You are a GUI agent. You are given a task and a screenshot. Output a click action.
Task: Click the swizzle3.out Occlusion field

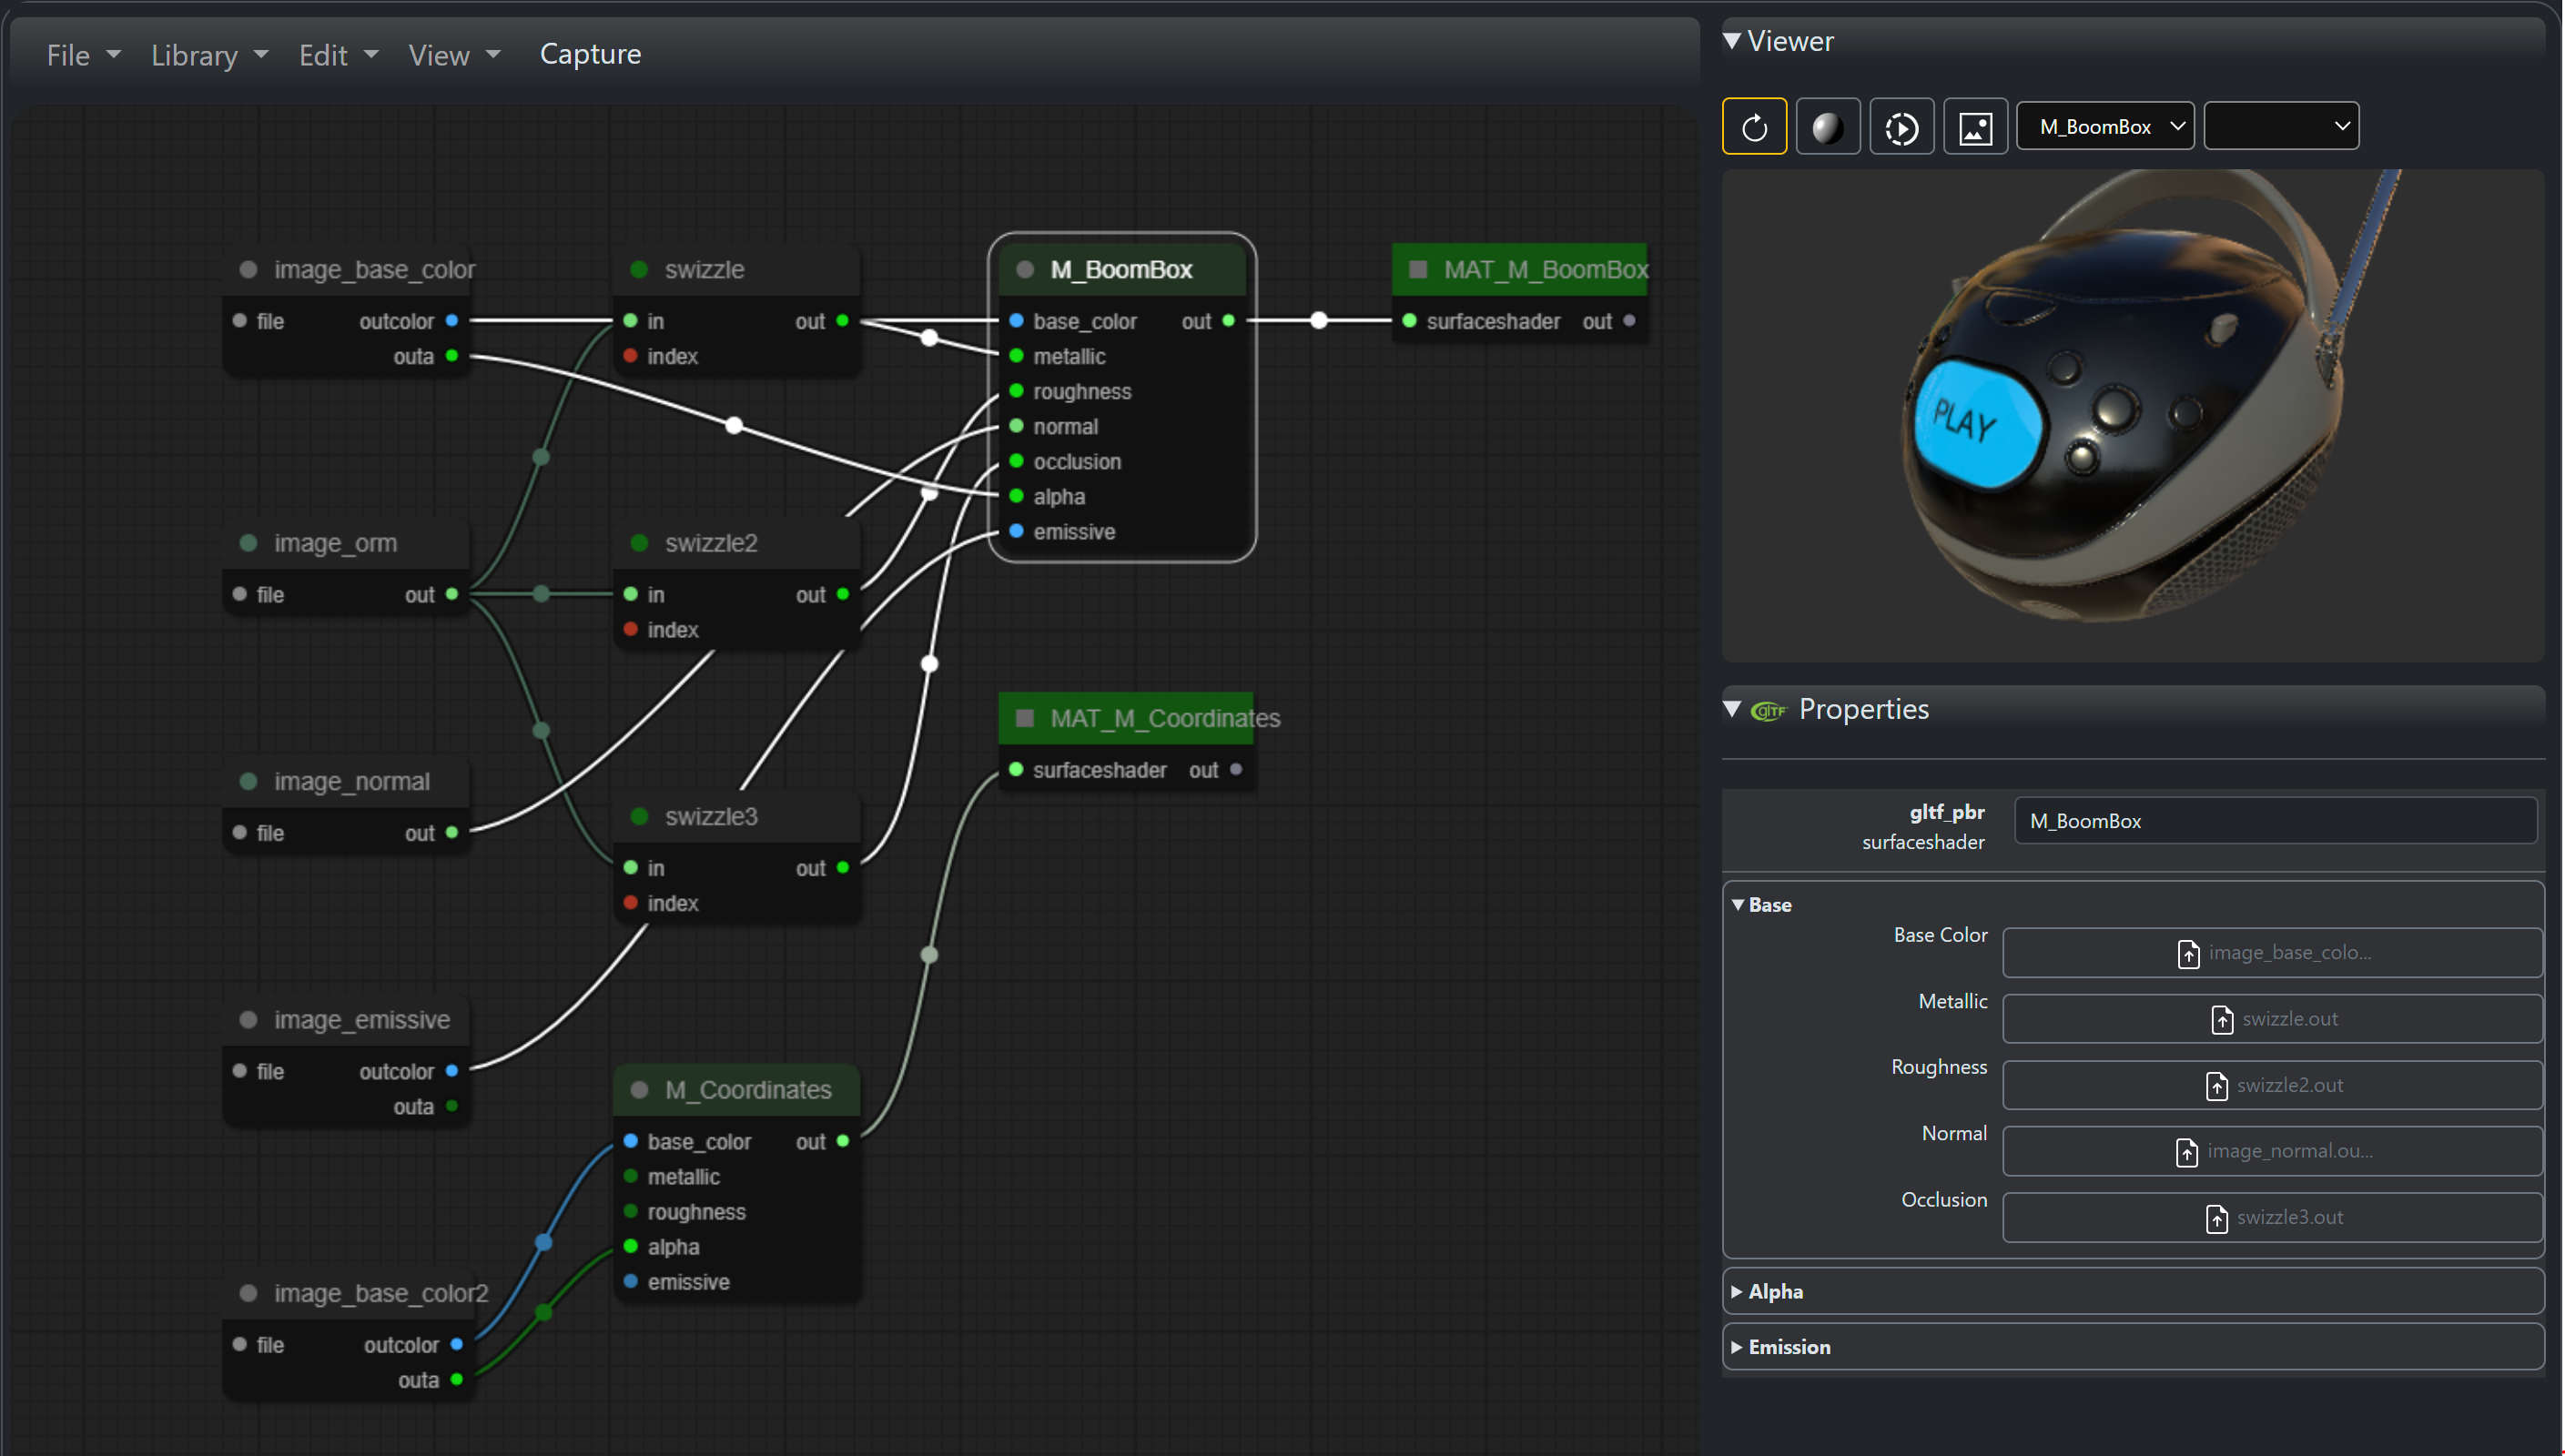pos(2272,1217)
